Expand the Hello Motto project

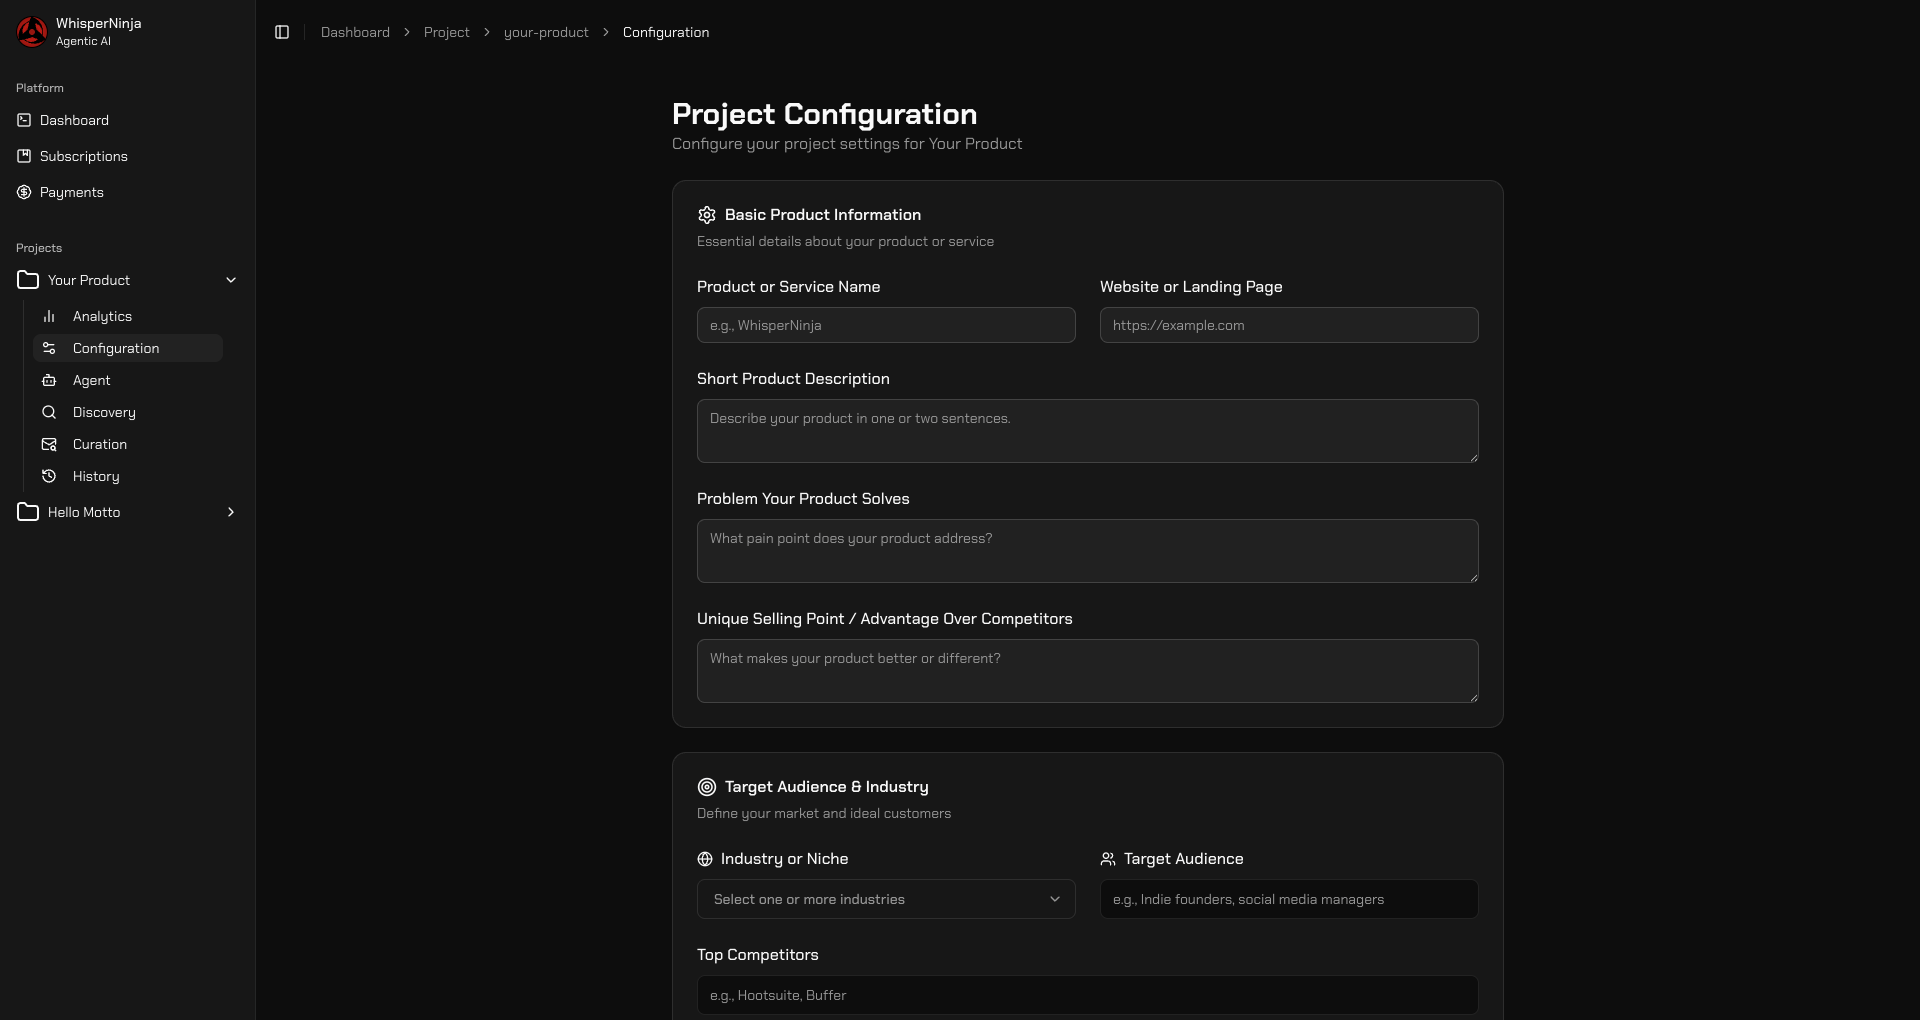[231, 512]
